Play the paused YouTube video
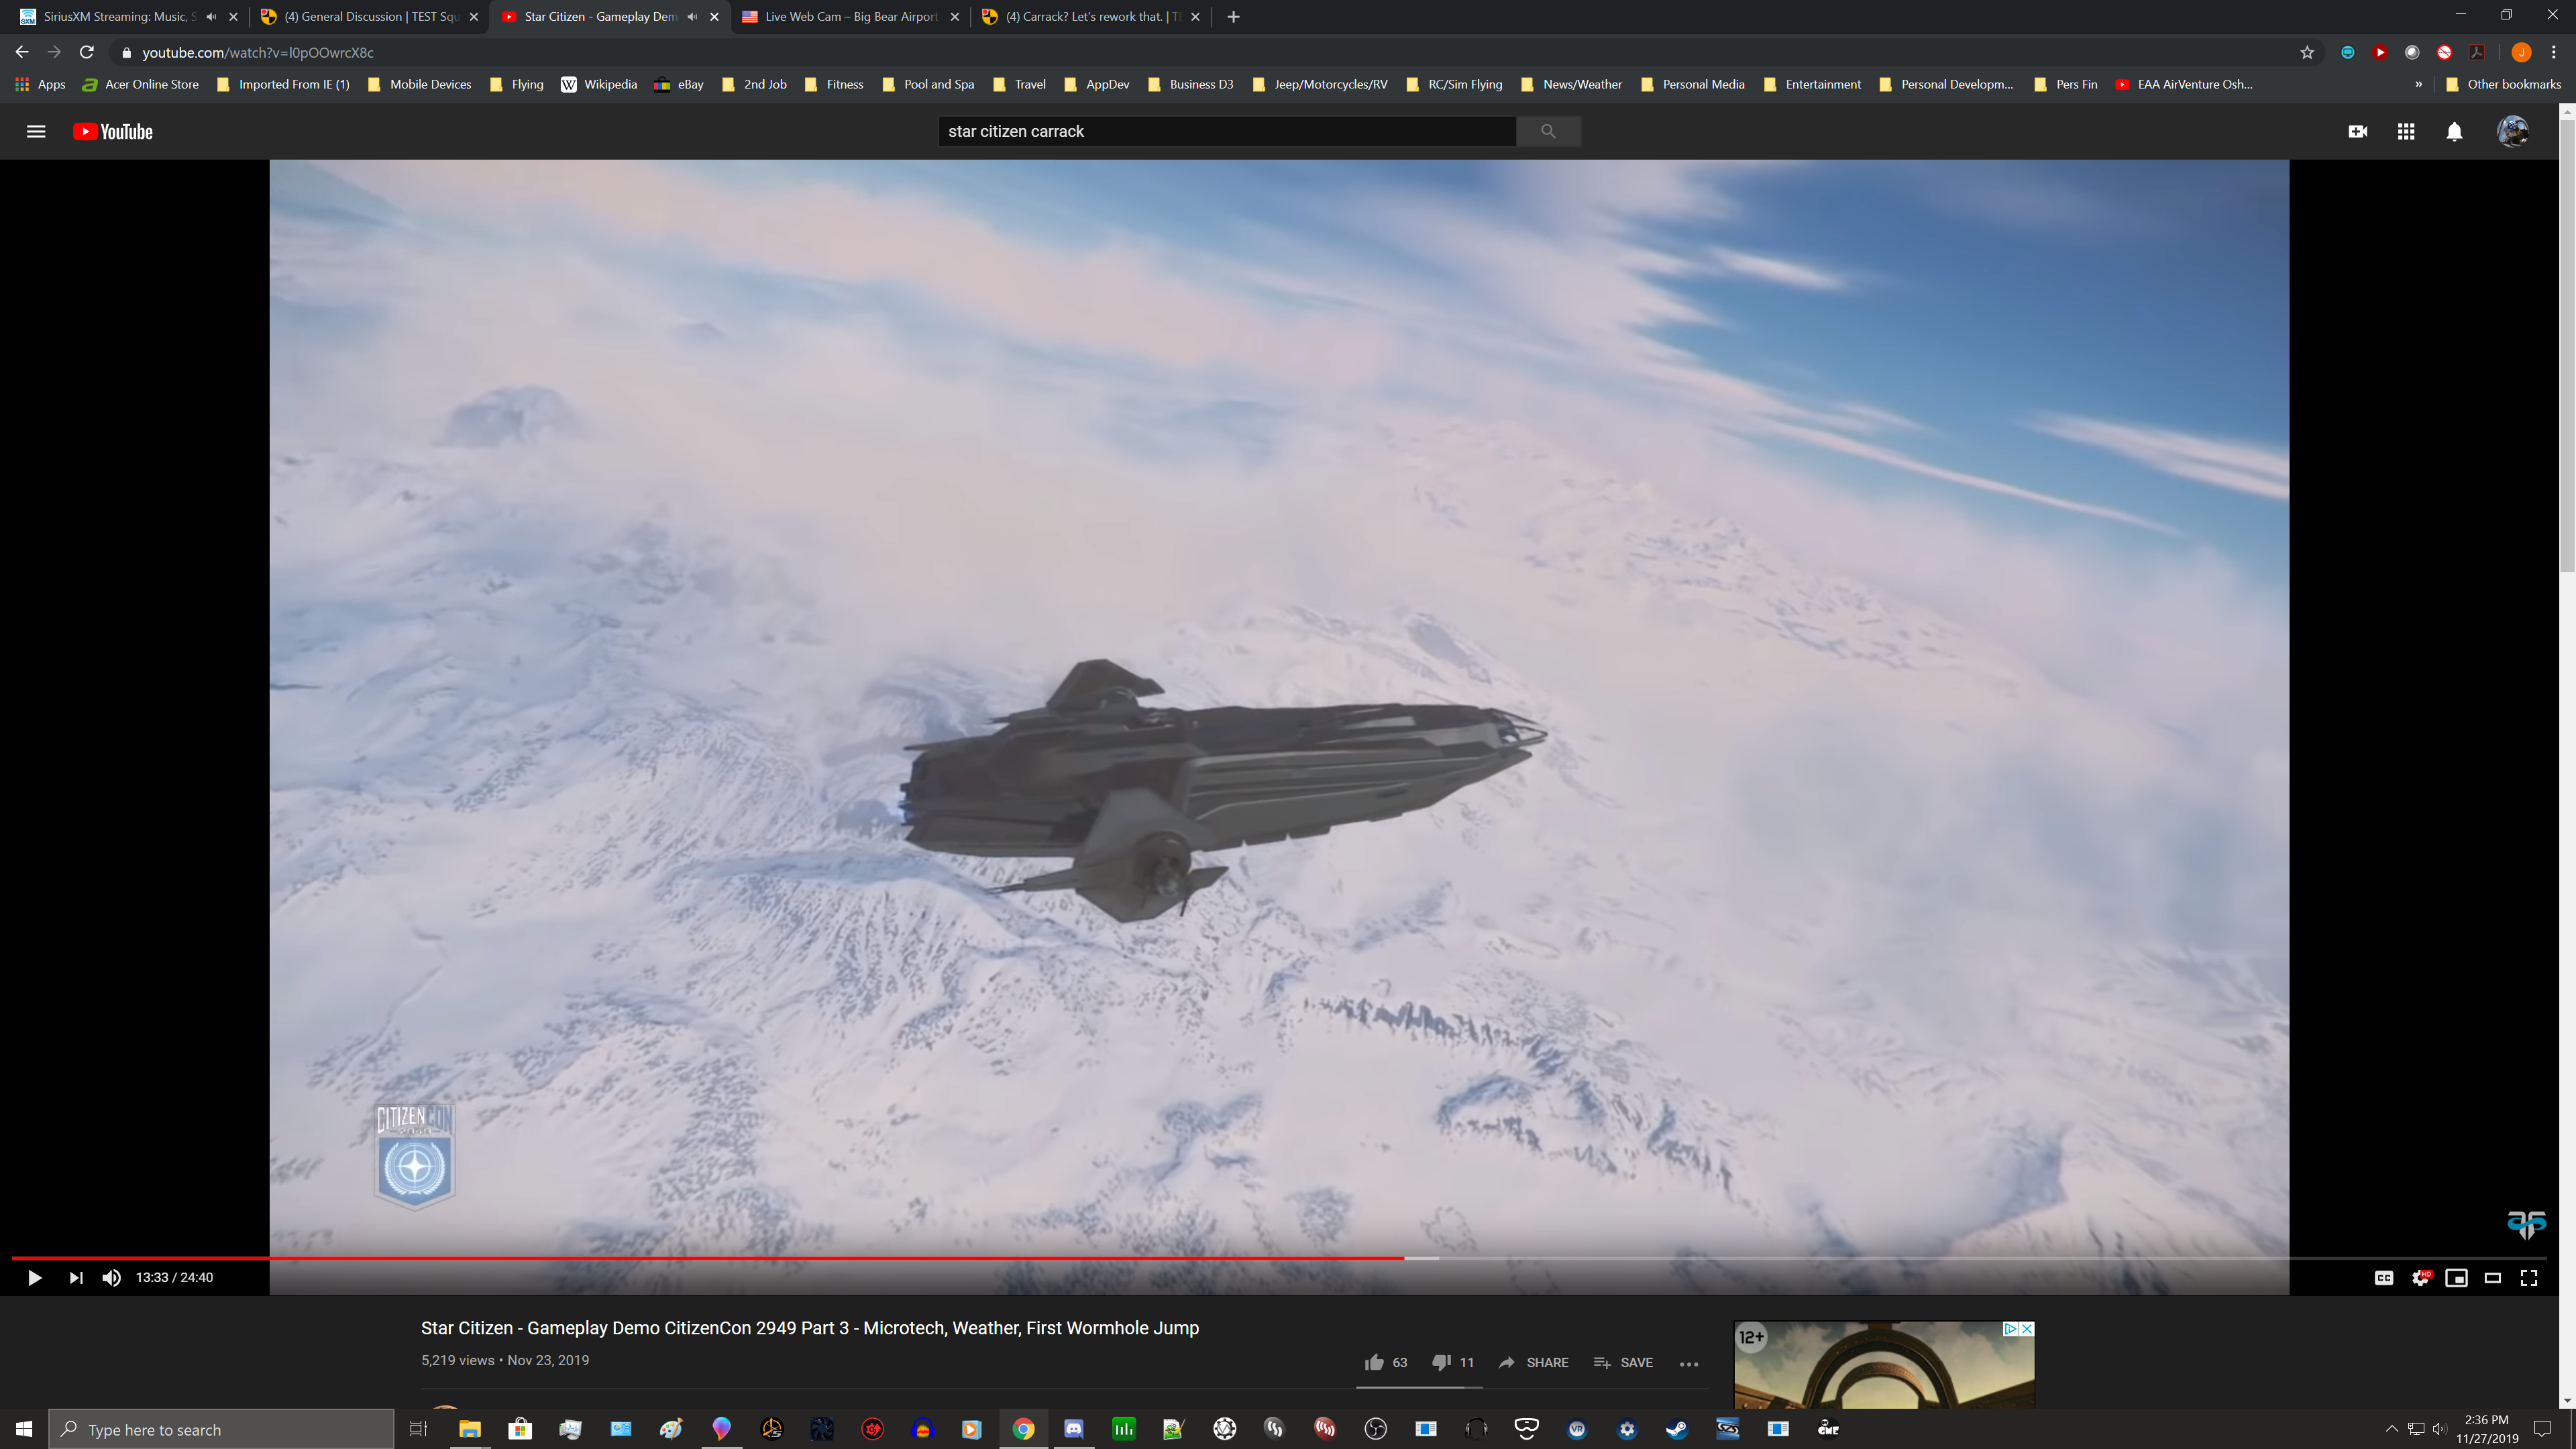The width and height of the screenshot is (2576, 1449). point(34,1277)
